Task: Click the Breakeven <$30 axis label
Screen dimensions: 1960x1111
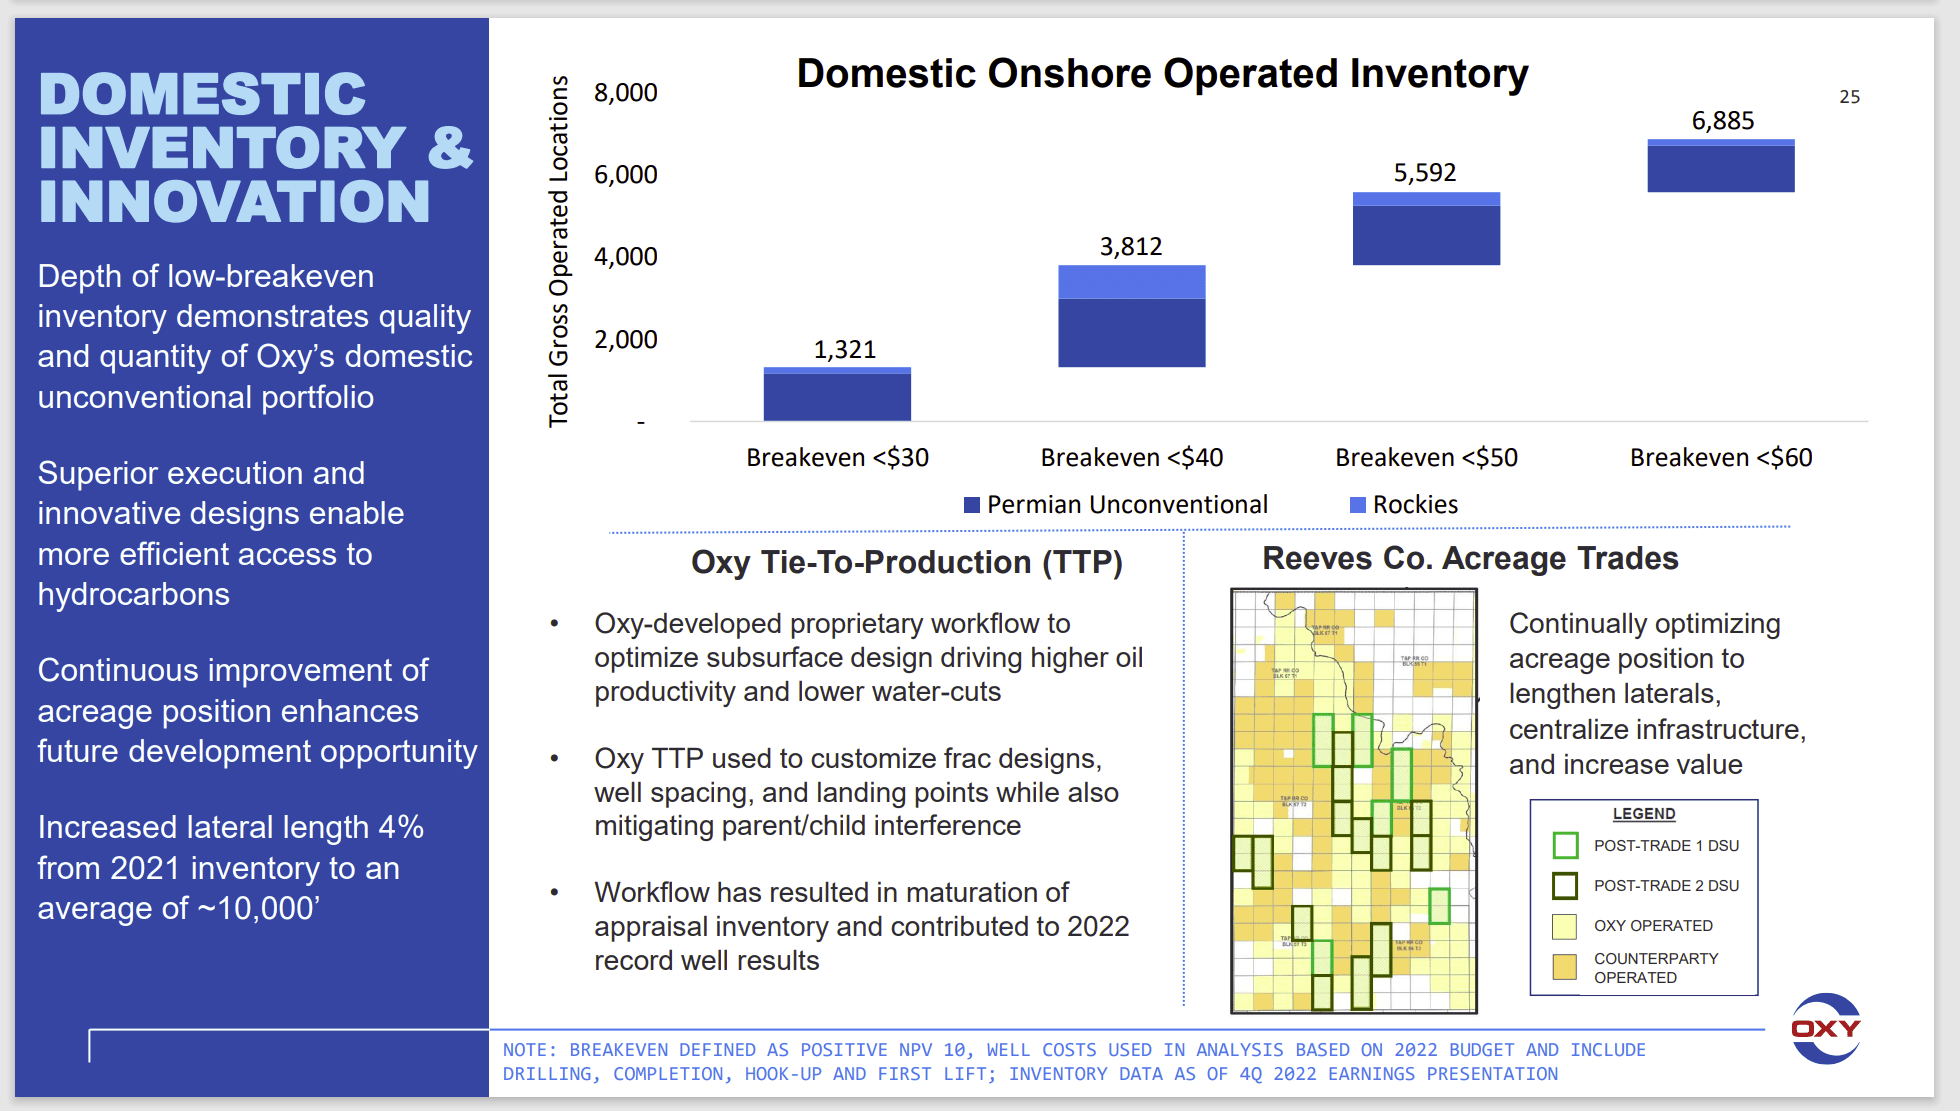Action: [x=837, y=458]
